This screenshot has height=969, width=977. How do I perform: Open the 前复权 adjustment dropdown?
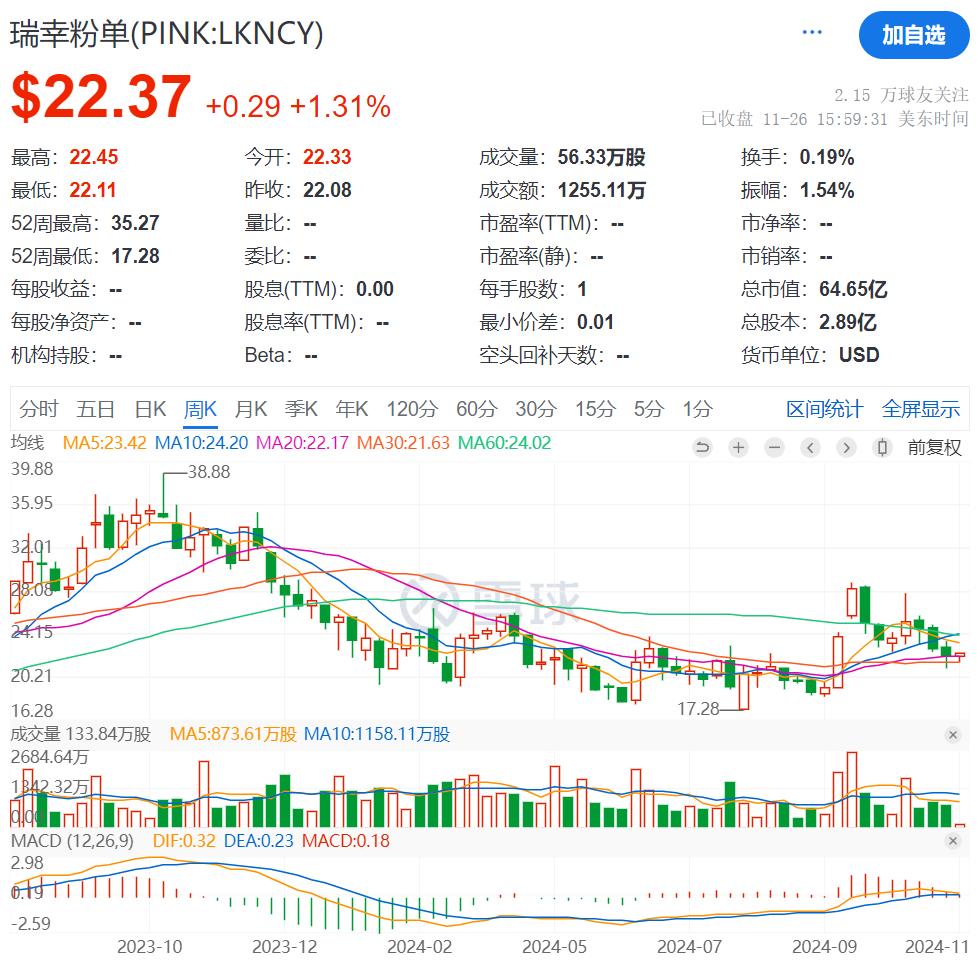[x=934, y=447]
